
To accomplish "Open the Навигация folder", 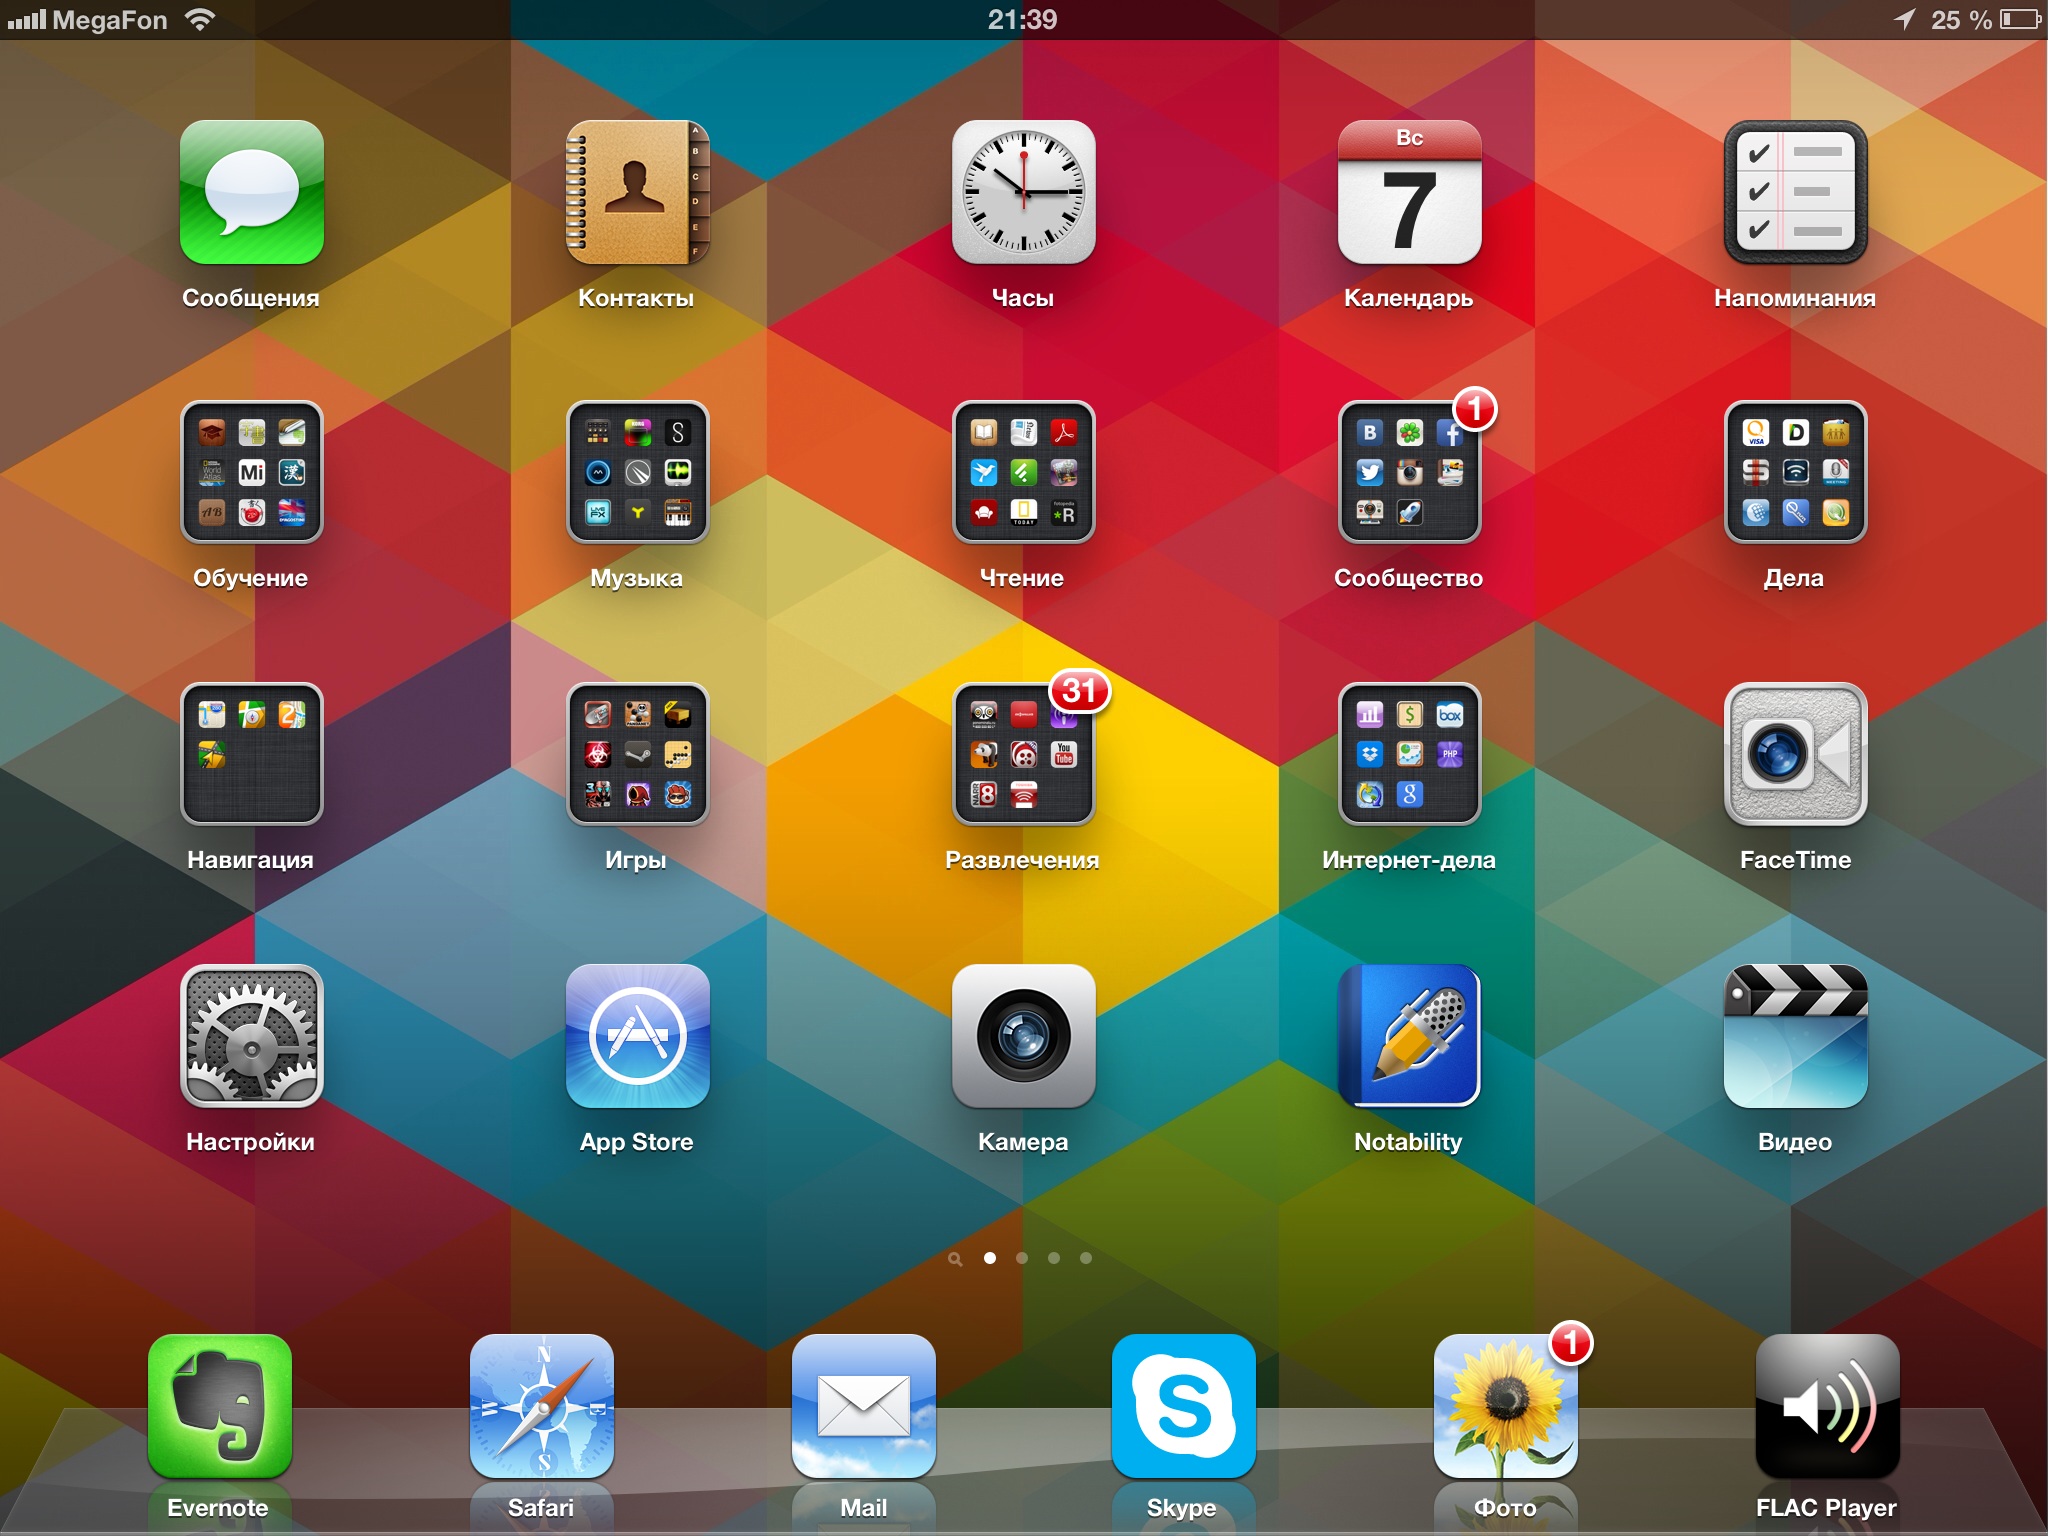I will 251,754.
